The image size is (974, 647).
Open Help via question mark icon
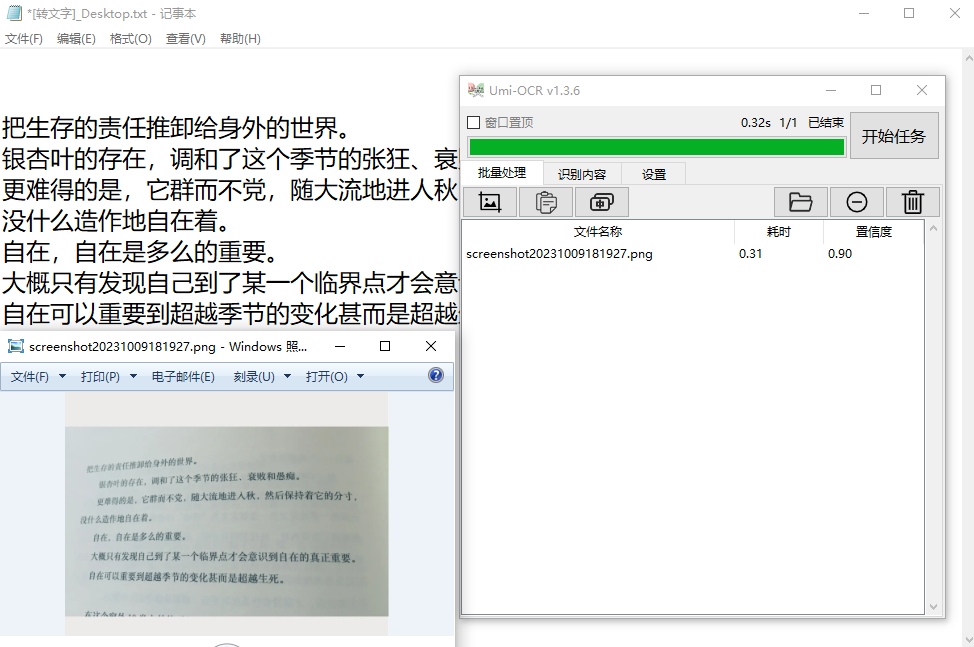(434, 375)
